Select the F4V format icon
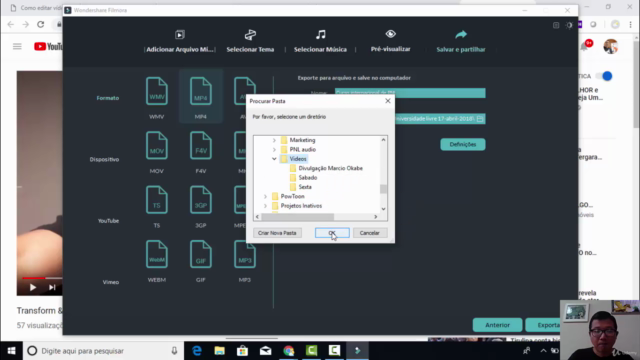Screen dimensions: 640x360 point(200,145)
